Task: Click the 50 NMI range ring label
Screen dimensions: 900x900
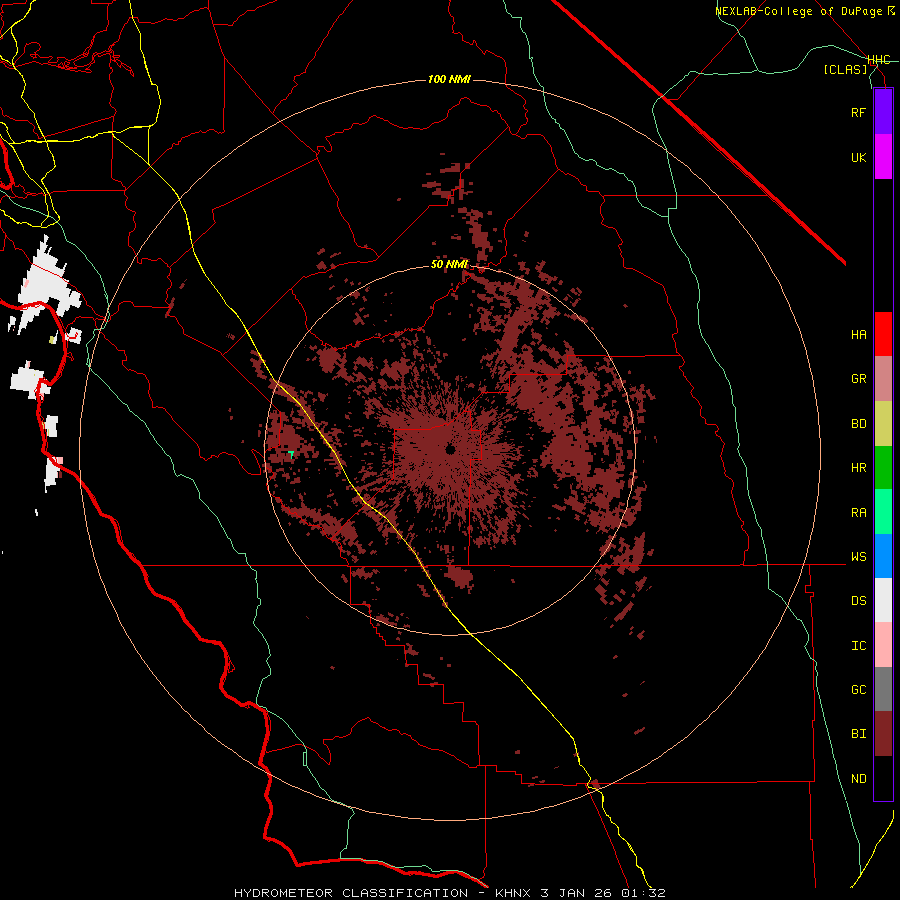Action: 449,264
